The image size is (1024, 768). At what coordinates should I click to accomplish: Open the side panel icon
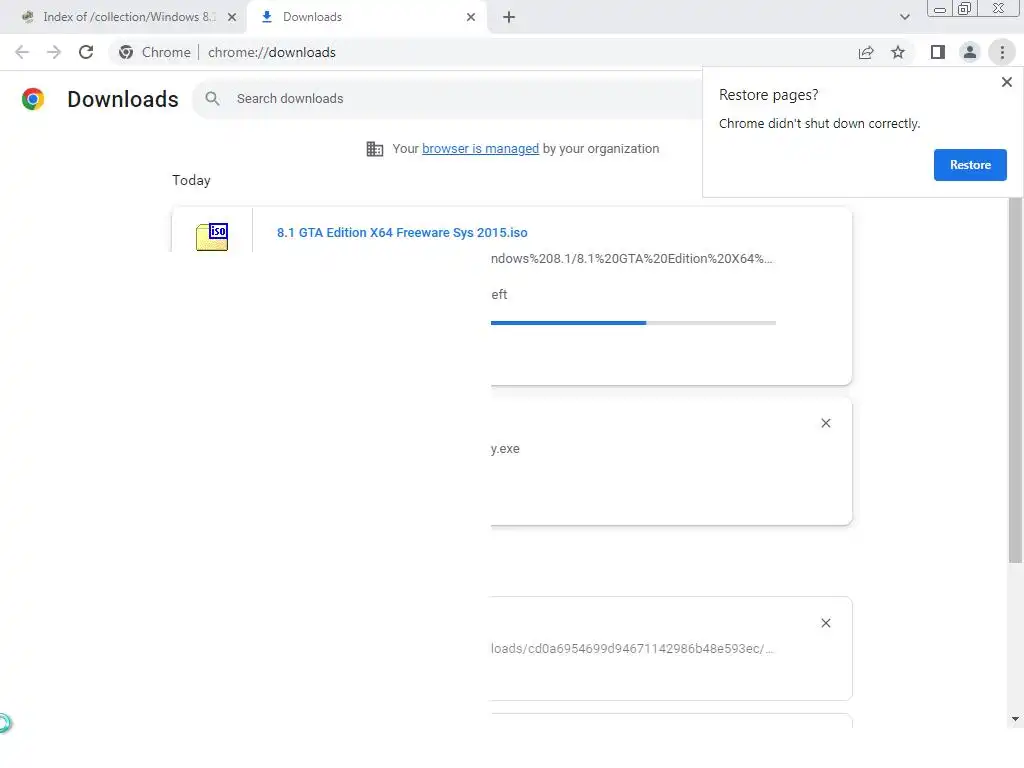point(938,52)
